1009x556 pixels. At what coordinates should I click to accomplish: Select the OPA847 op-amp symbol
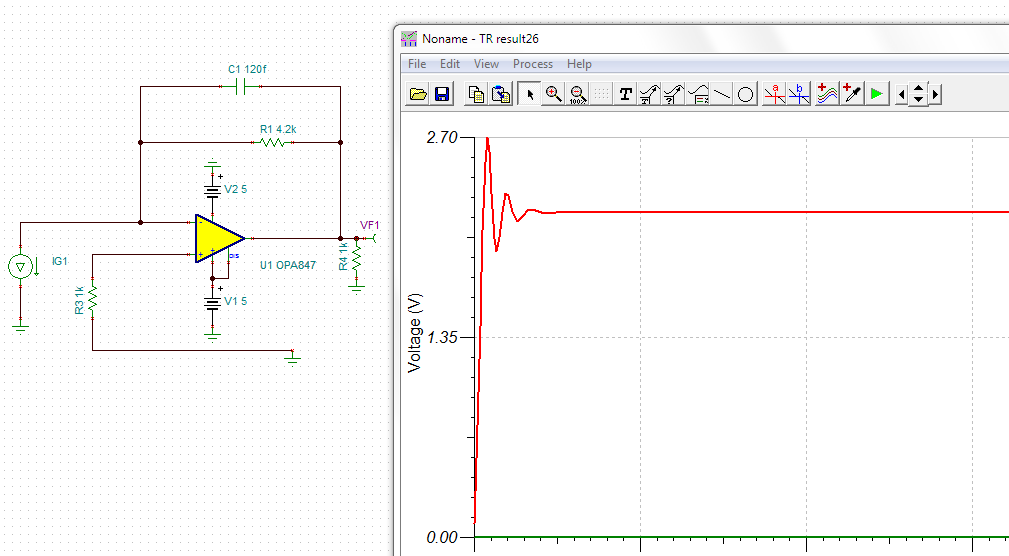coord(219,239)
